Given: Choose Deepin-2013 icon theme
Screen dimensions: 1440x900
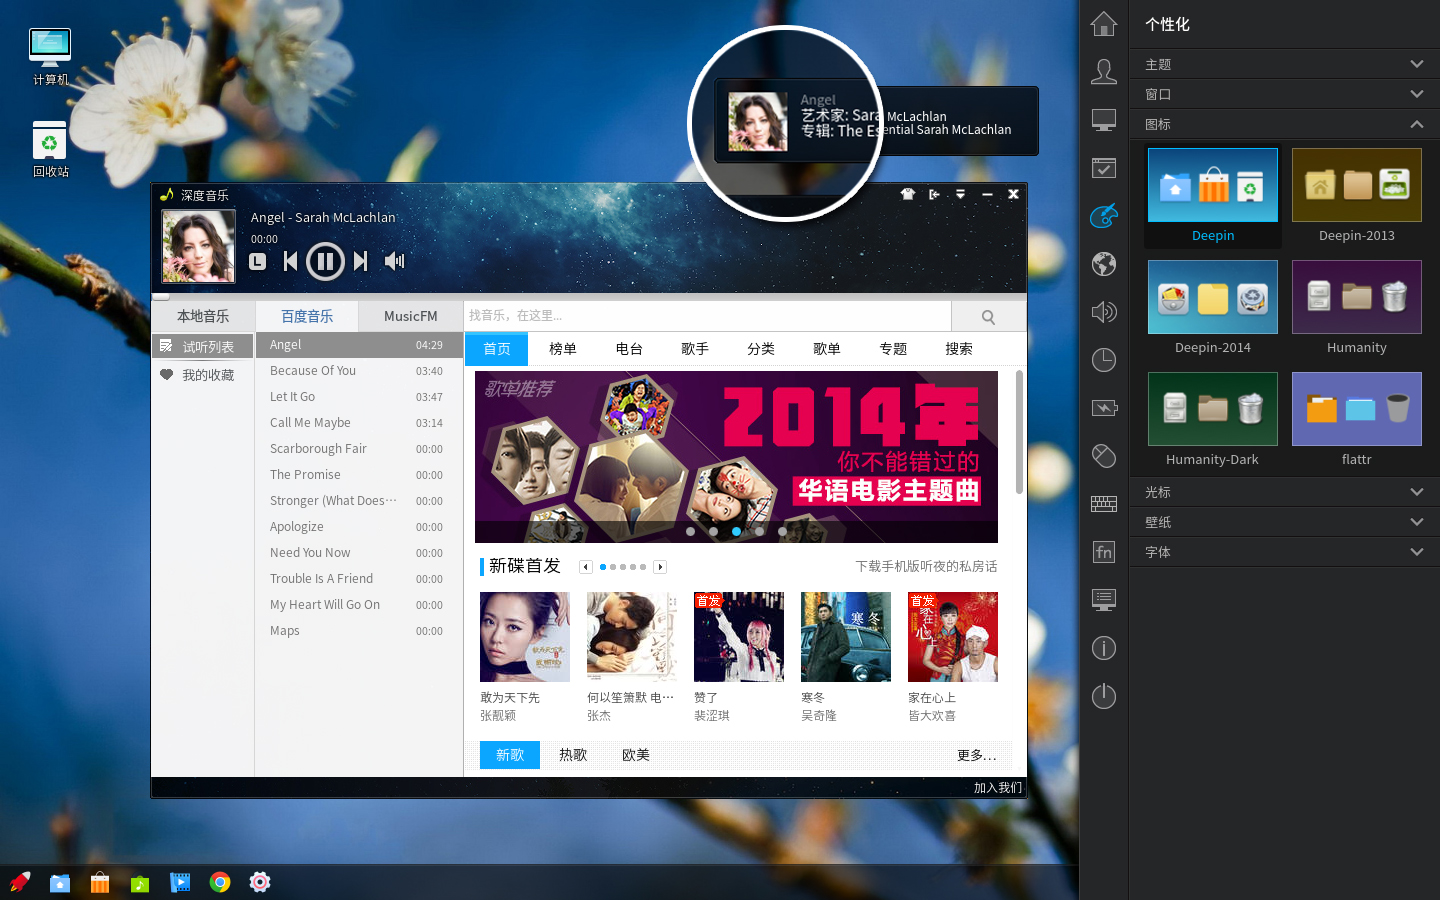Looking at the screenshot, I should coord(1357,197).
